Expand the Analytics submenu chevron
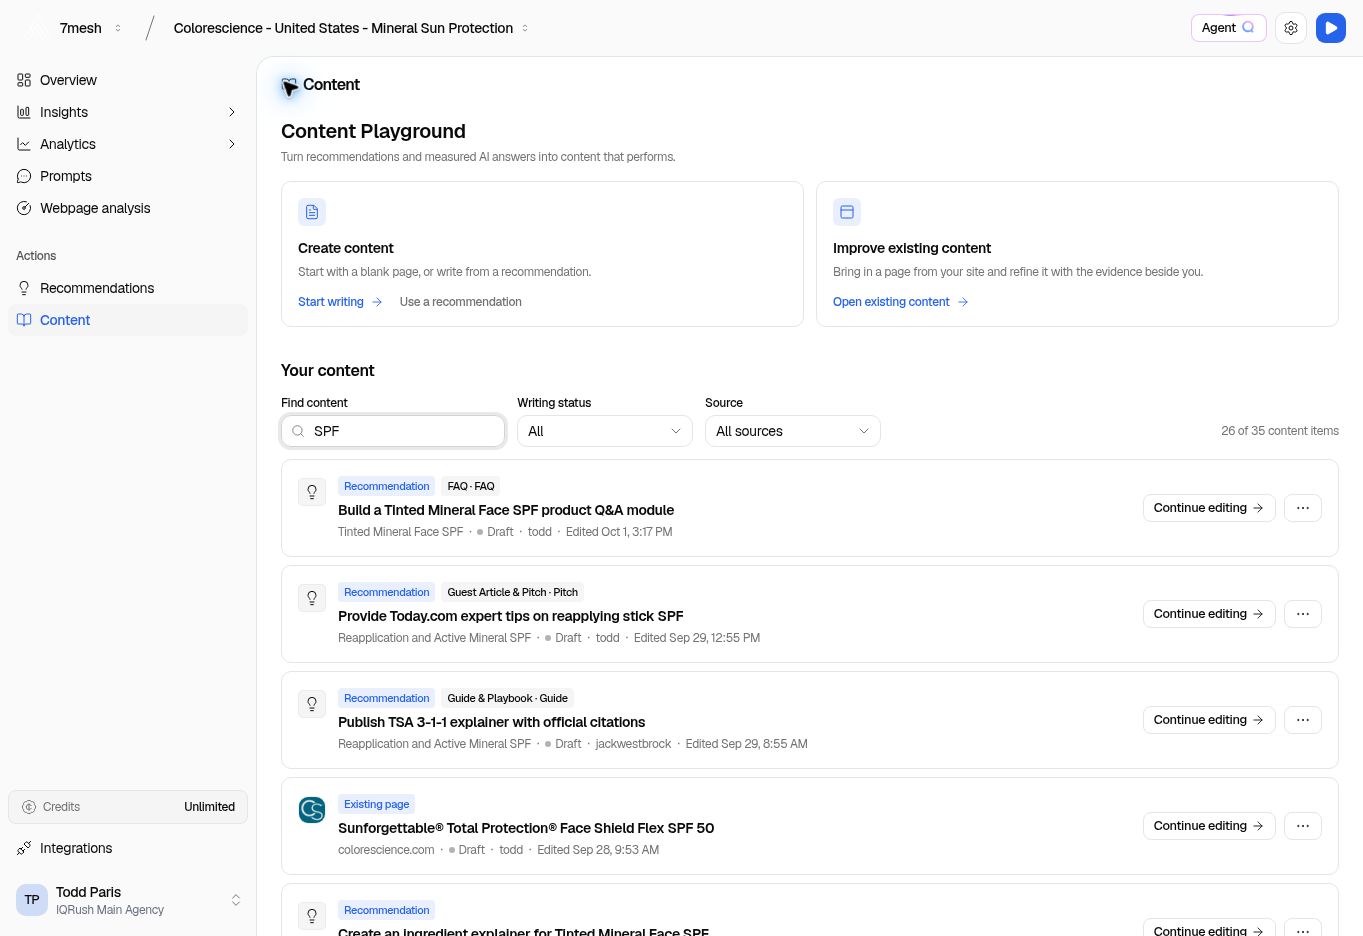 tap(232, 144)
